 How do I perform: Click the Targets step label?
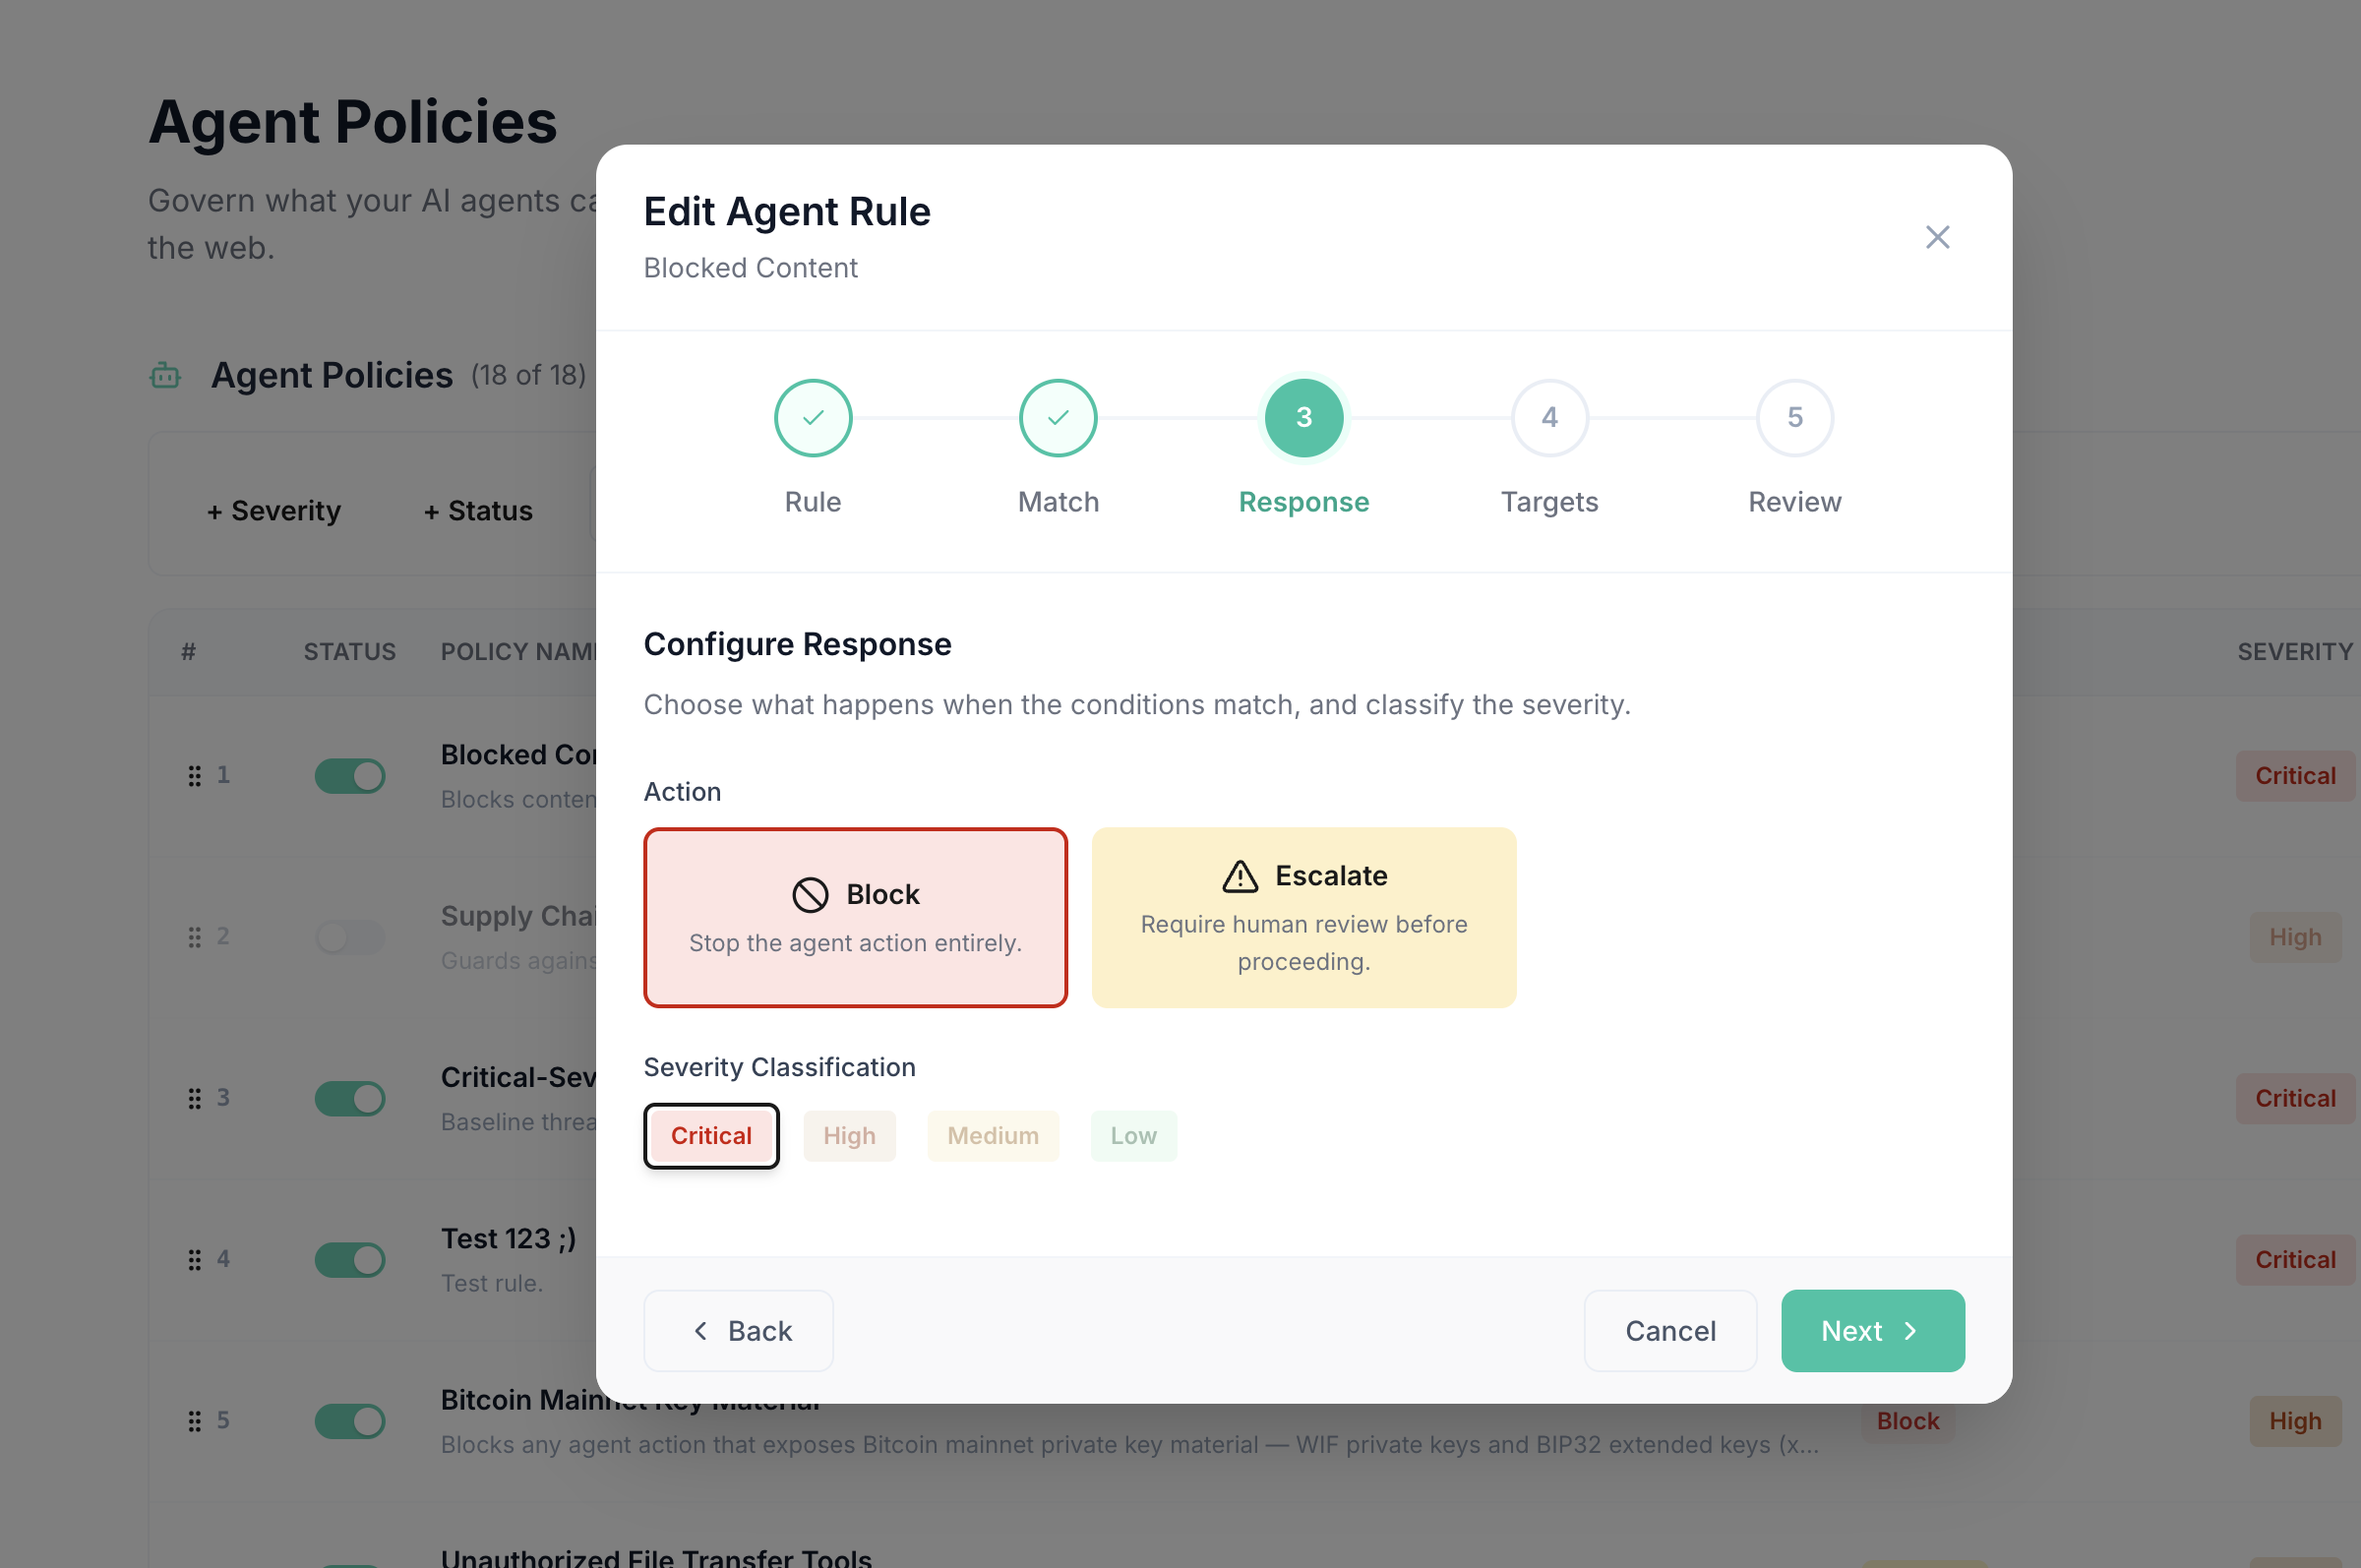pyautogui.click(x=1549, y=502)
